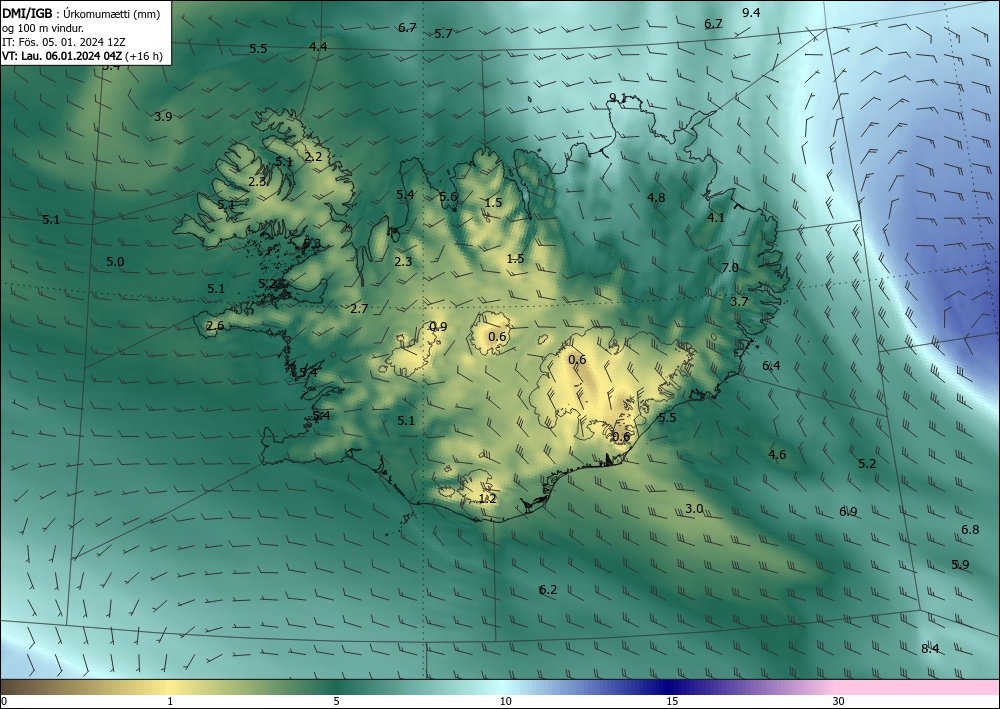The width and height of the screenshot is (1000, 709).
Task: Click the 3.7 value label
Action: (739, 302)
